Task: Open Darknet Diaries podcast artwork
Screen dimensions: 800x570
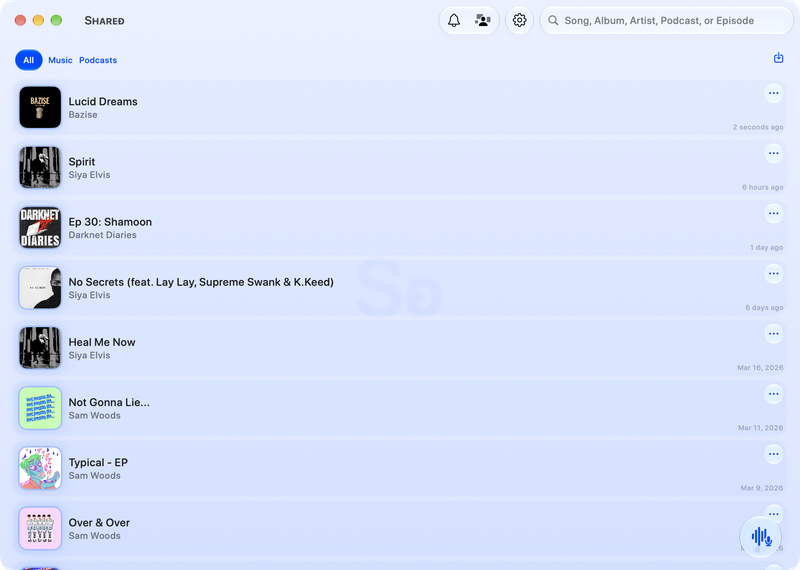Action: [x=40, y=228]
